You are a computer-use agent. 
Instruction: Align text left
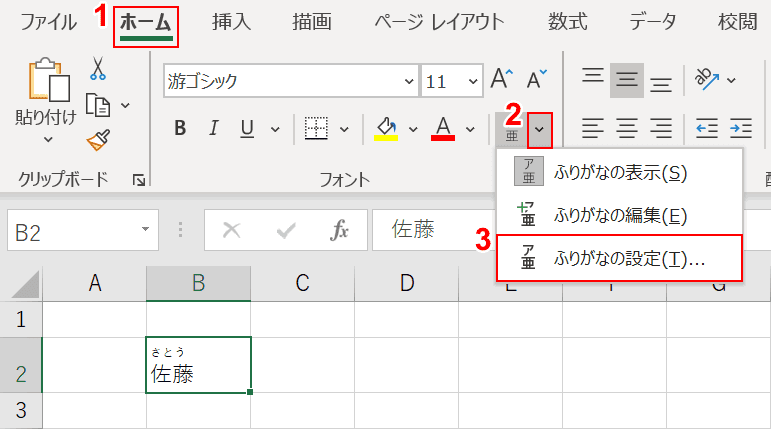point(593,128)
